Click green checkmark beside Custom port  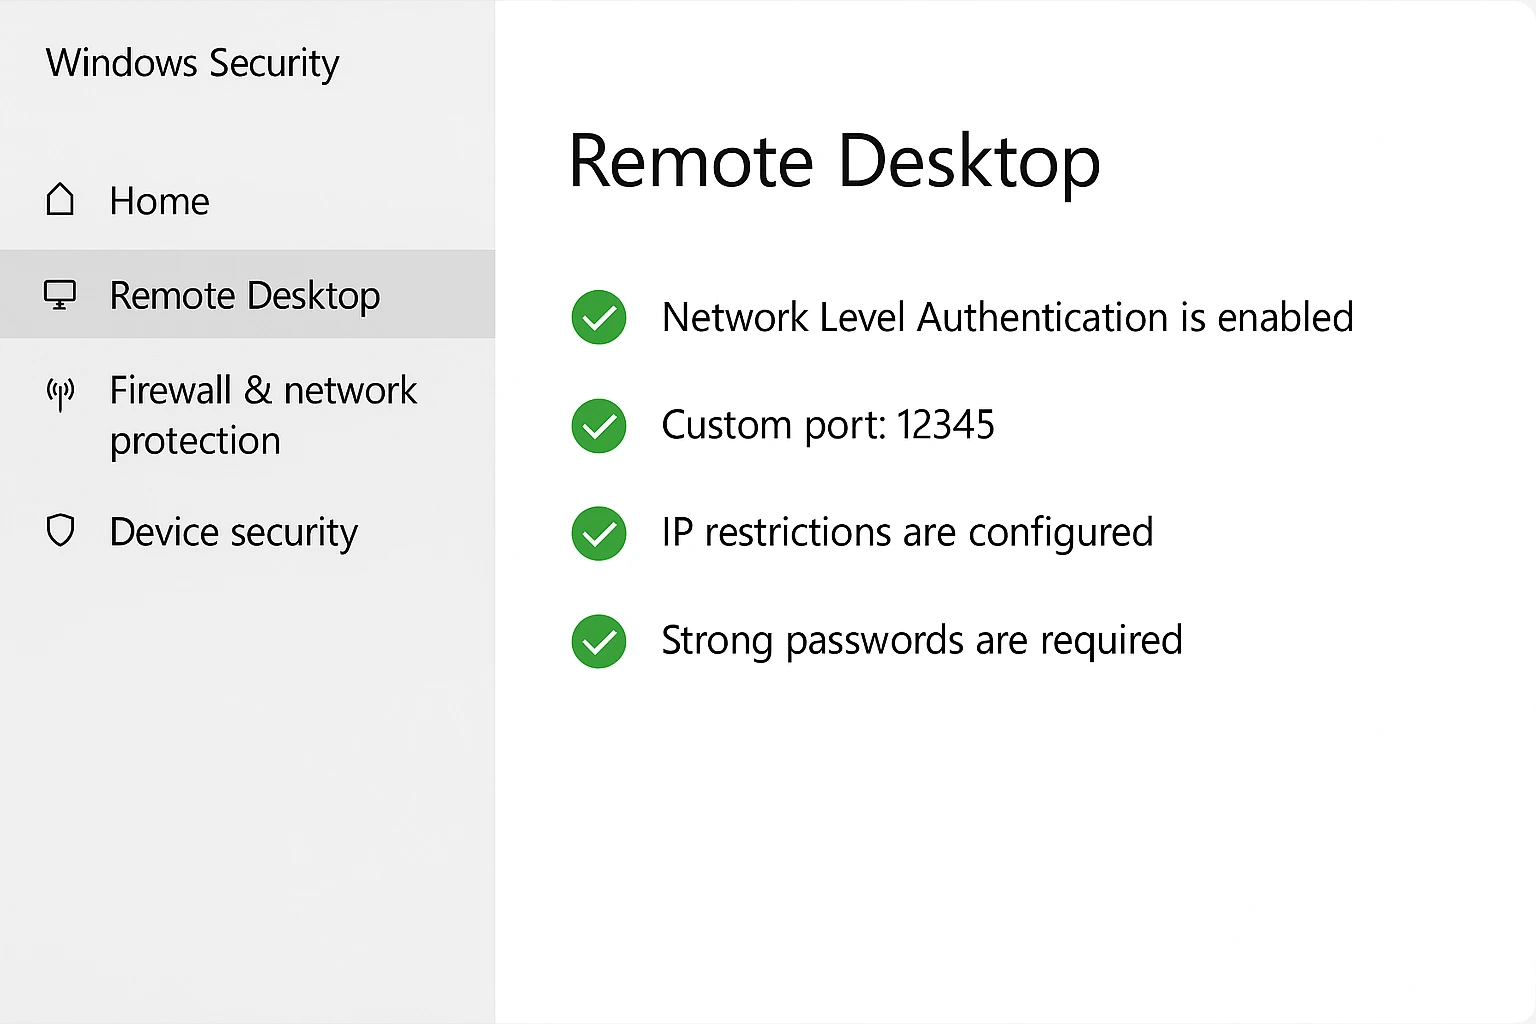599,425
